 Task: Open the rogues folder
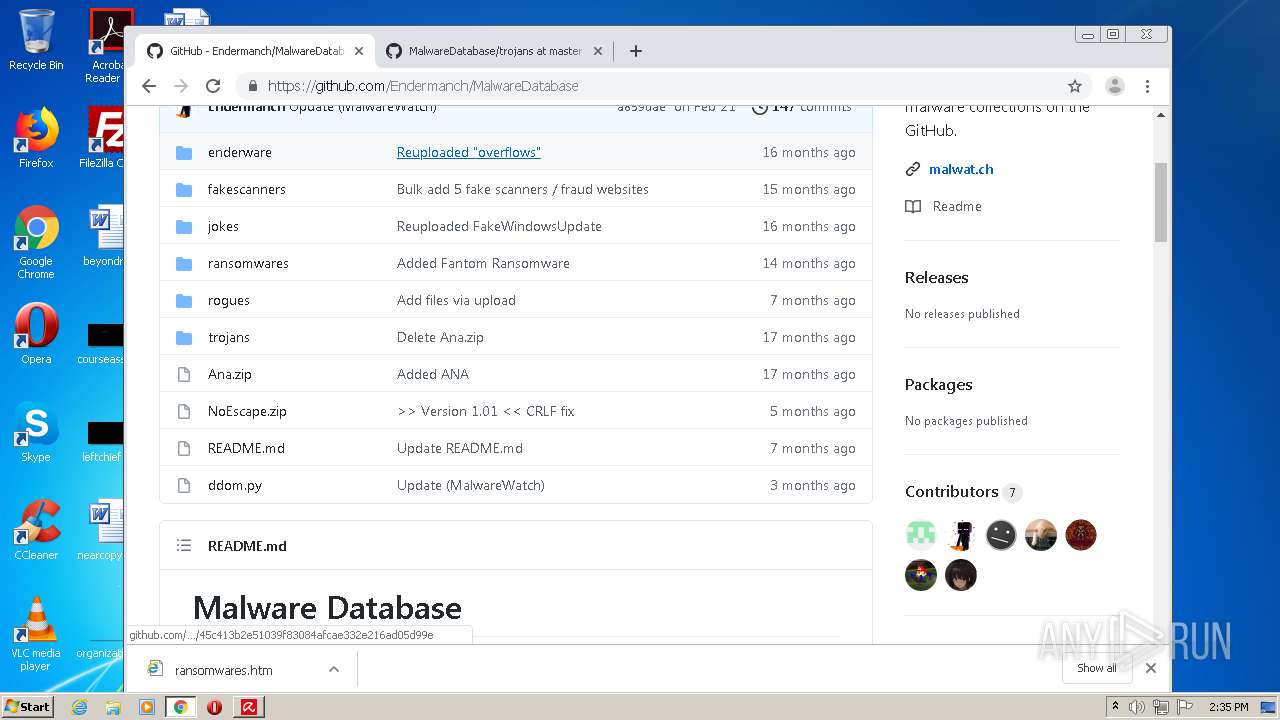pos(229,300)
